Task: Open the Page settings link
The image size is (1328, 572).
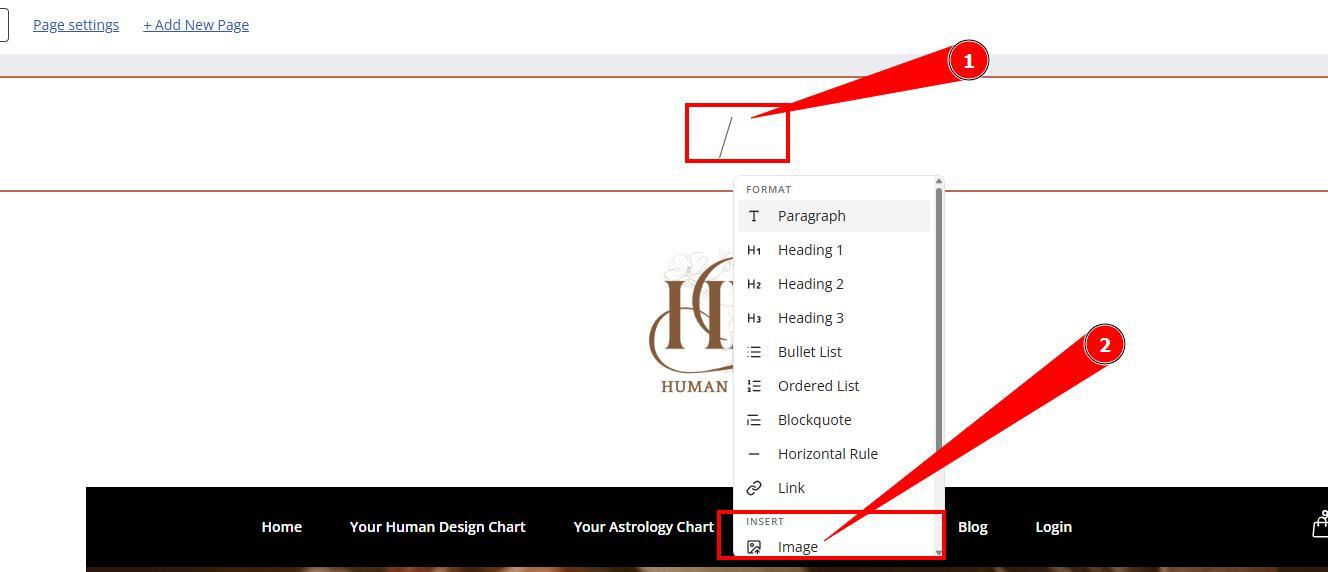Action: click(76, 25)
